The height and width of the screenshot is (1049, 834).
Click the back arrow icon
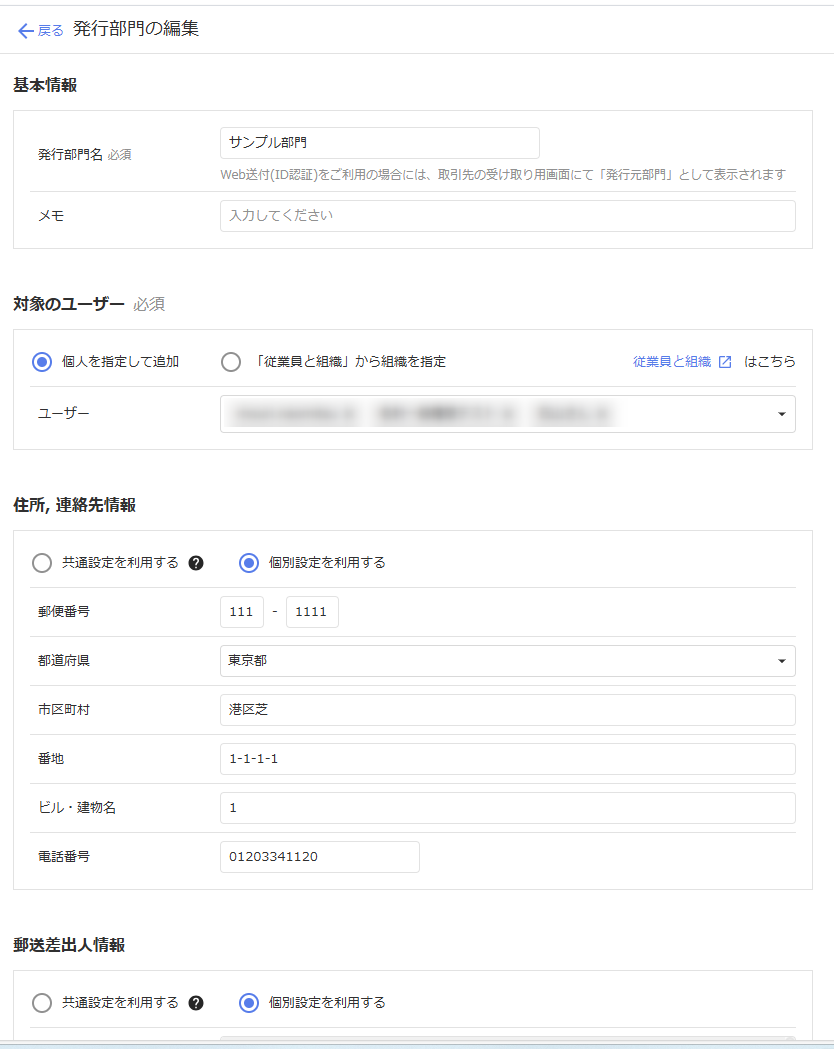click(26, 30)
